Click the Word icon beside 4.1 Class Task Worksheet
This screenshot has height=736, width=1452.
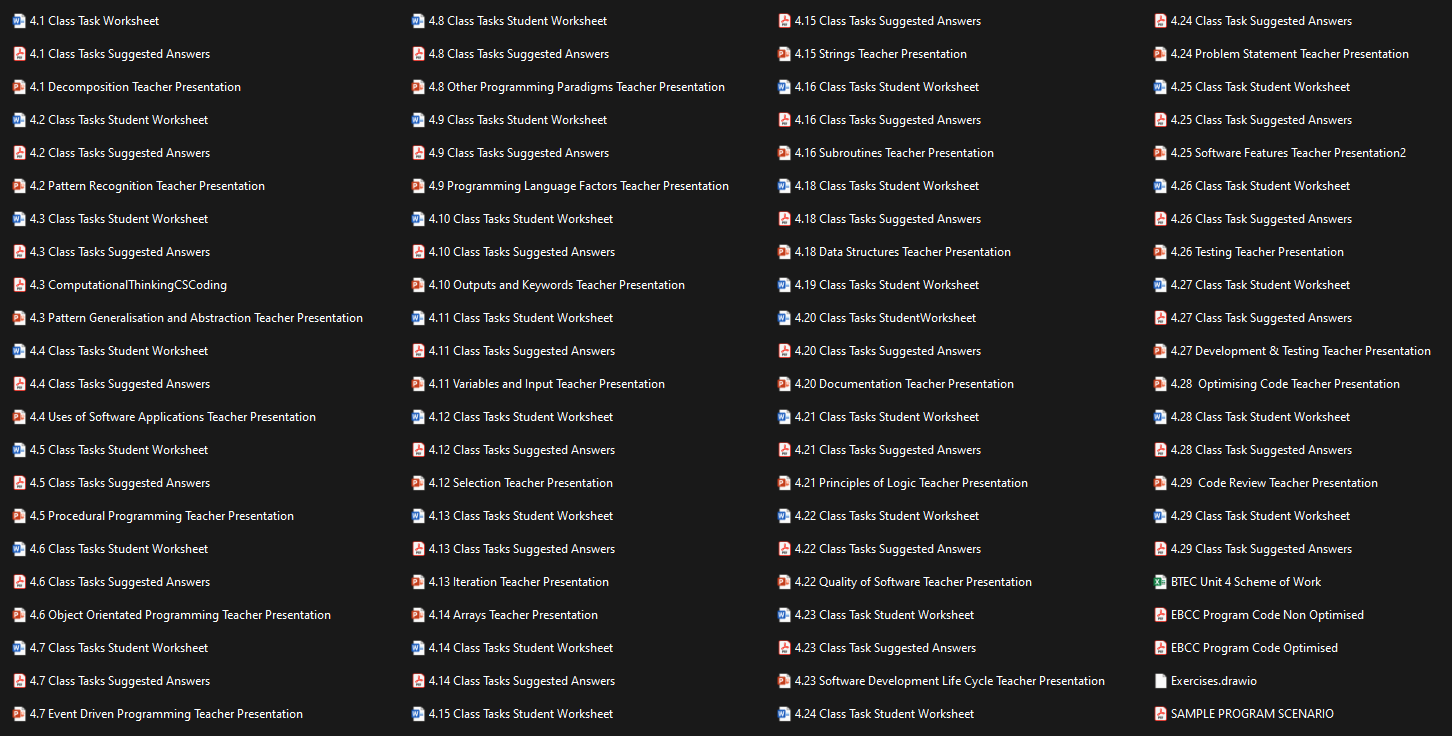18,20
